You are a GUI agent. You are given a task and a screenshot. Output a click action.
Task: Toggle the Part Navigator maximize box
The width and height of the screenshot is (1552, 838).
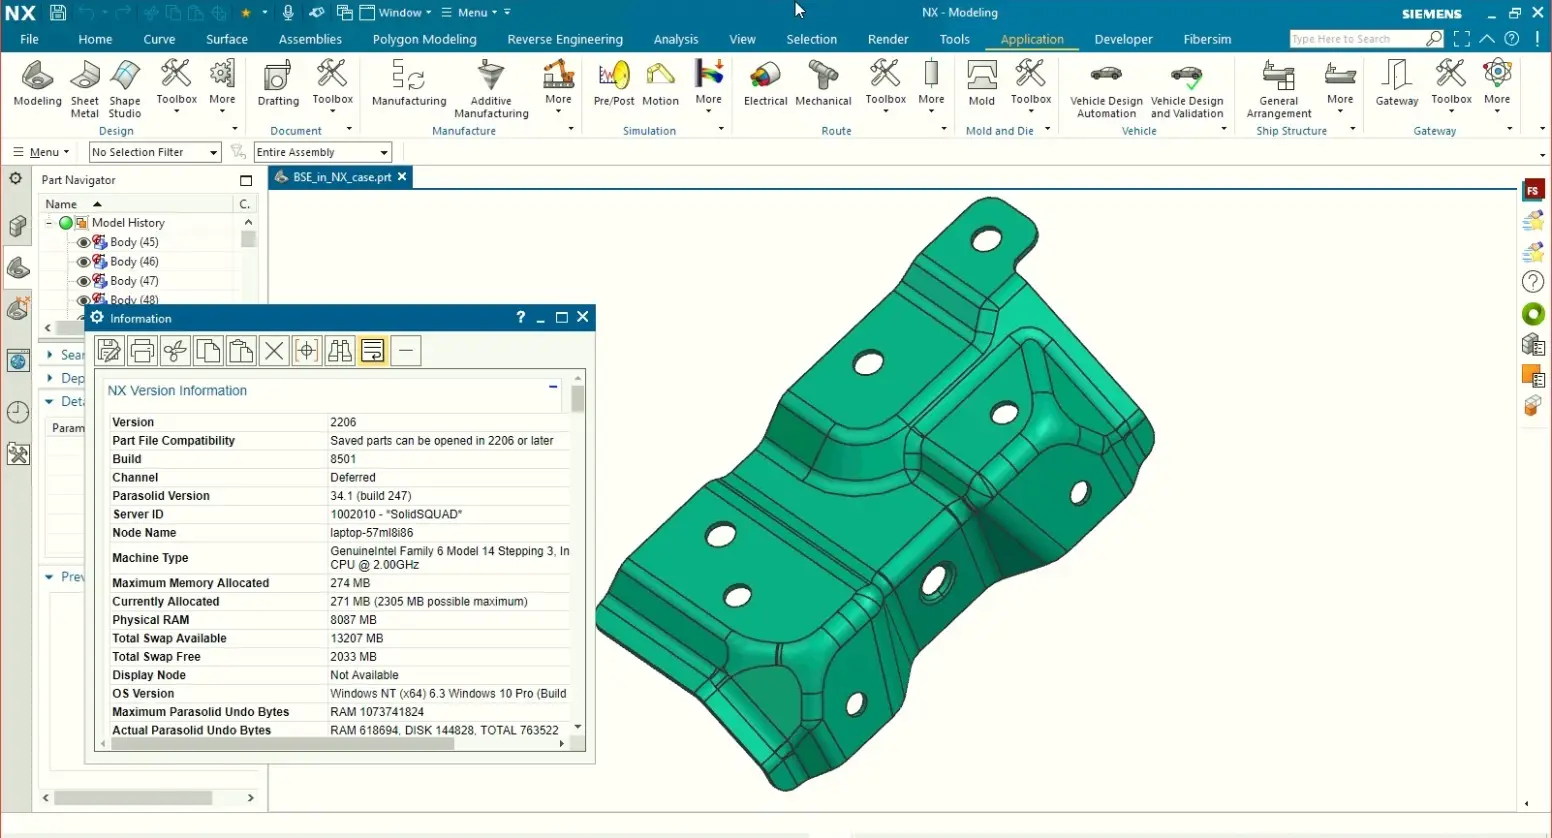pos(246,181)
